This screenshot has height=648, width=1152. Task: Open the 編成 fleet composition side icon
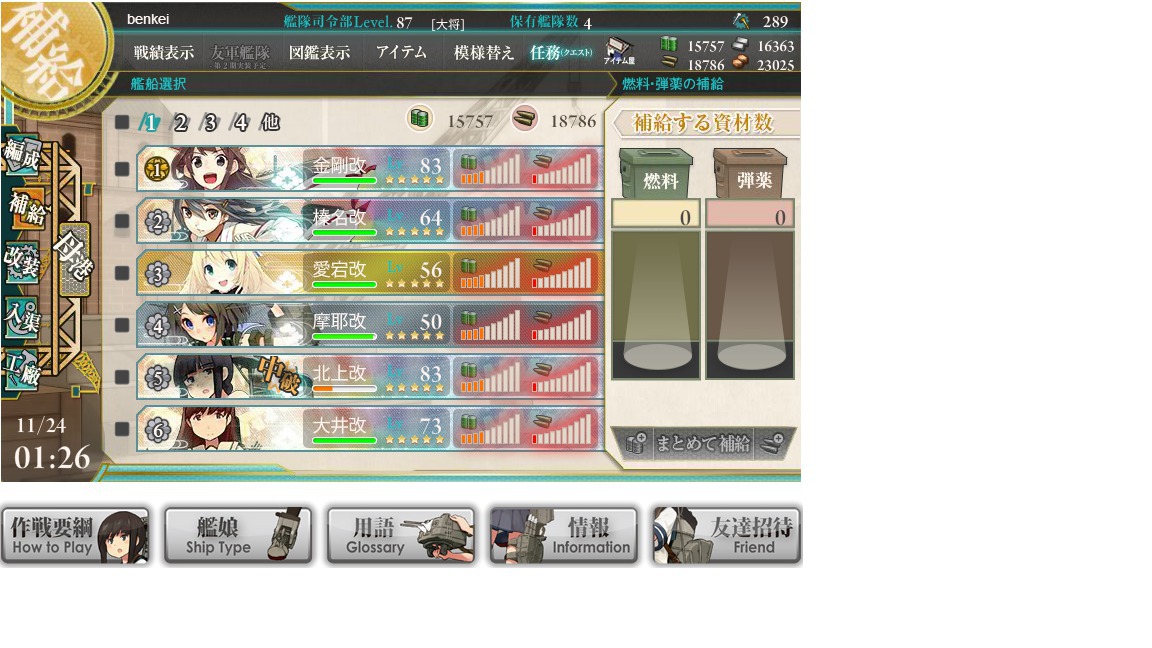[x=21, y=155]
